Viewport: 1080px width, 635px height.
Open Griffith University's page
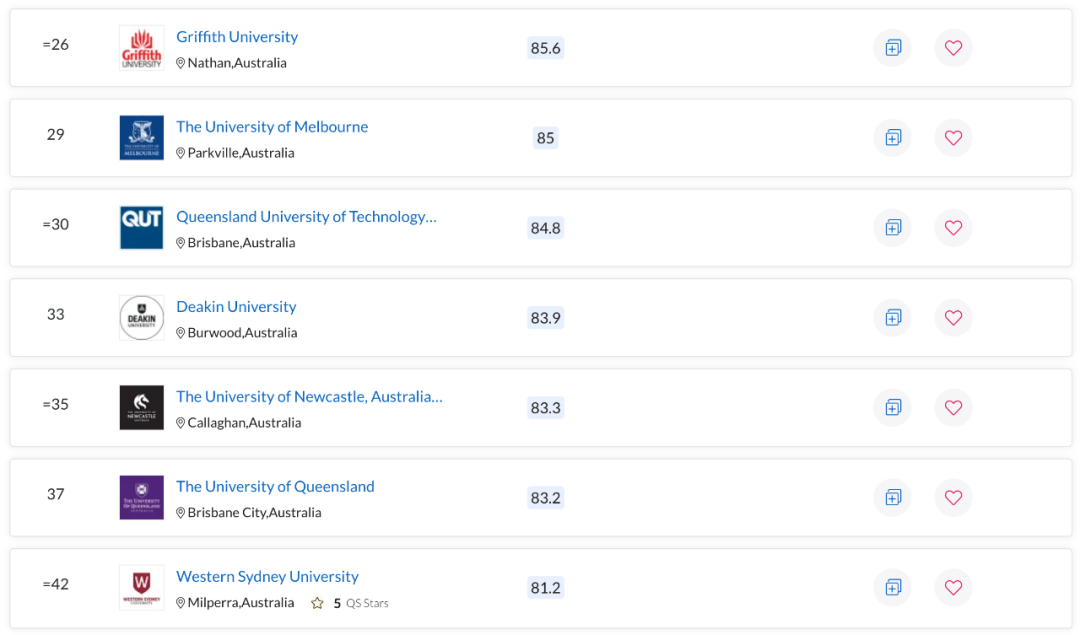tap(237, 36)
